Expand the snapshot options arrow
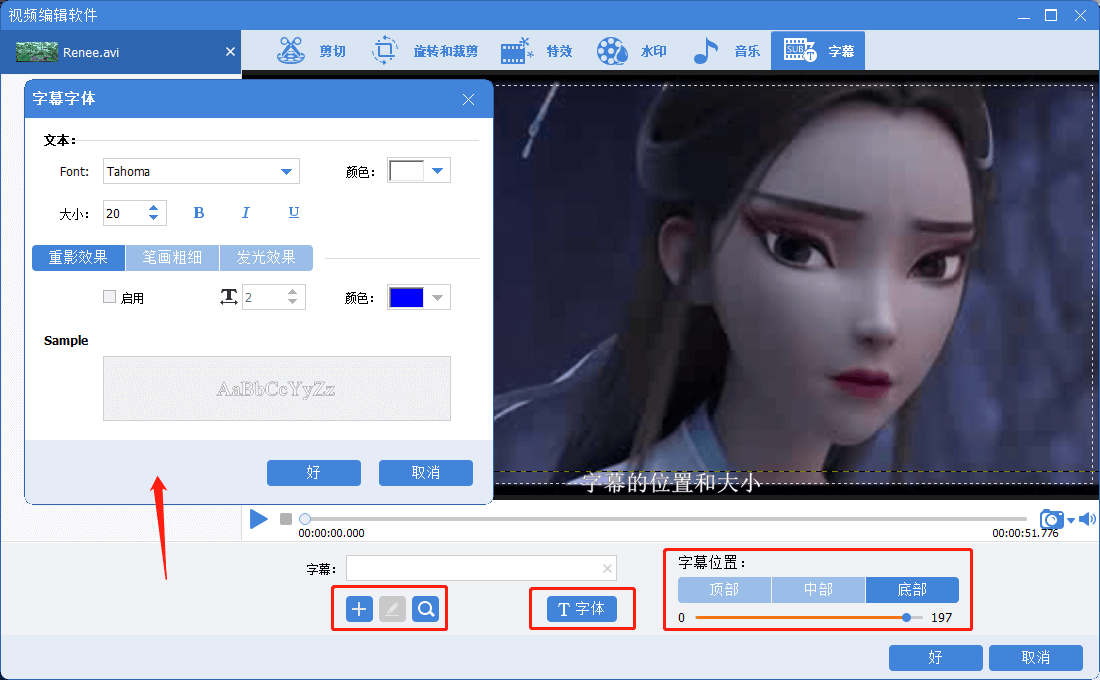The width and height of the screenshot is (1100, 680). coord(1071,521)
